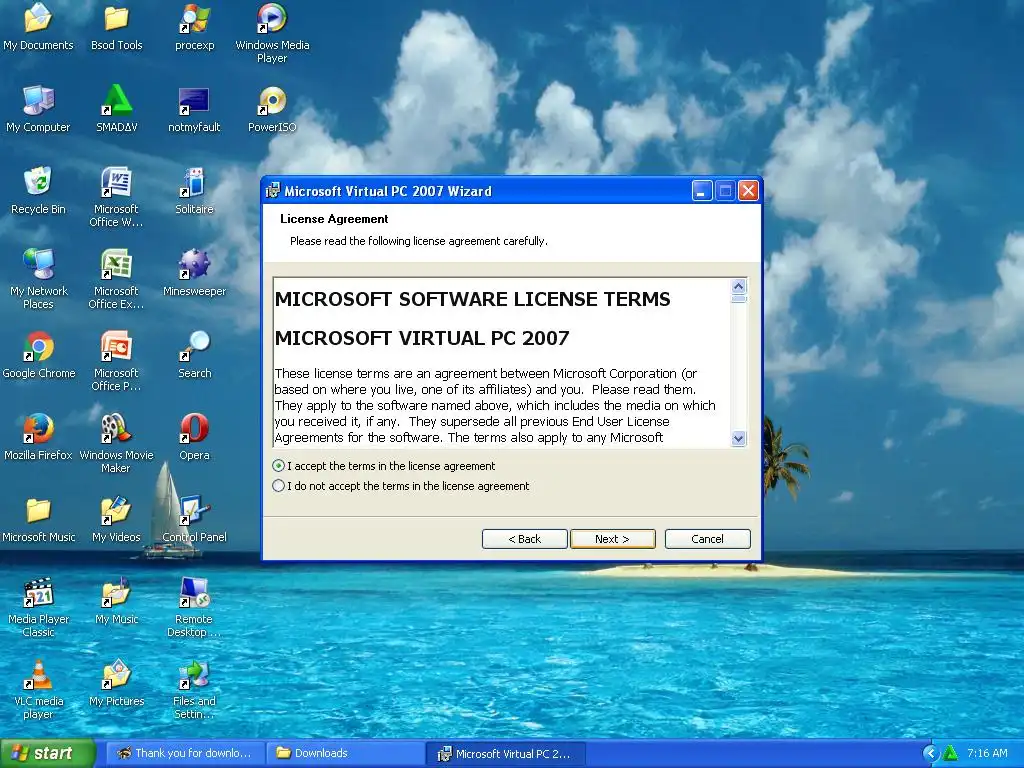Screen dimensions: 1024x768
Task: Open My Videos shortcut icon
Action: coord(116,511)
